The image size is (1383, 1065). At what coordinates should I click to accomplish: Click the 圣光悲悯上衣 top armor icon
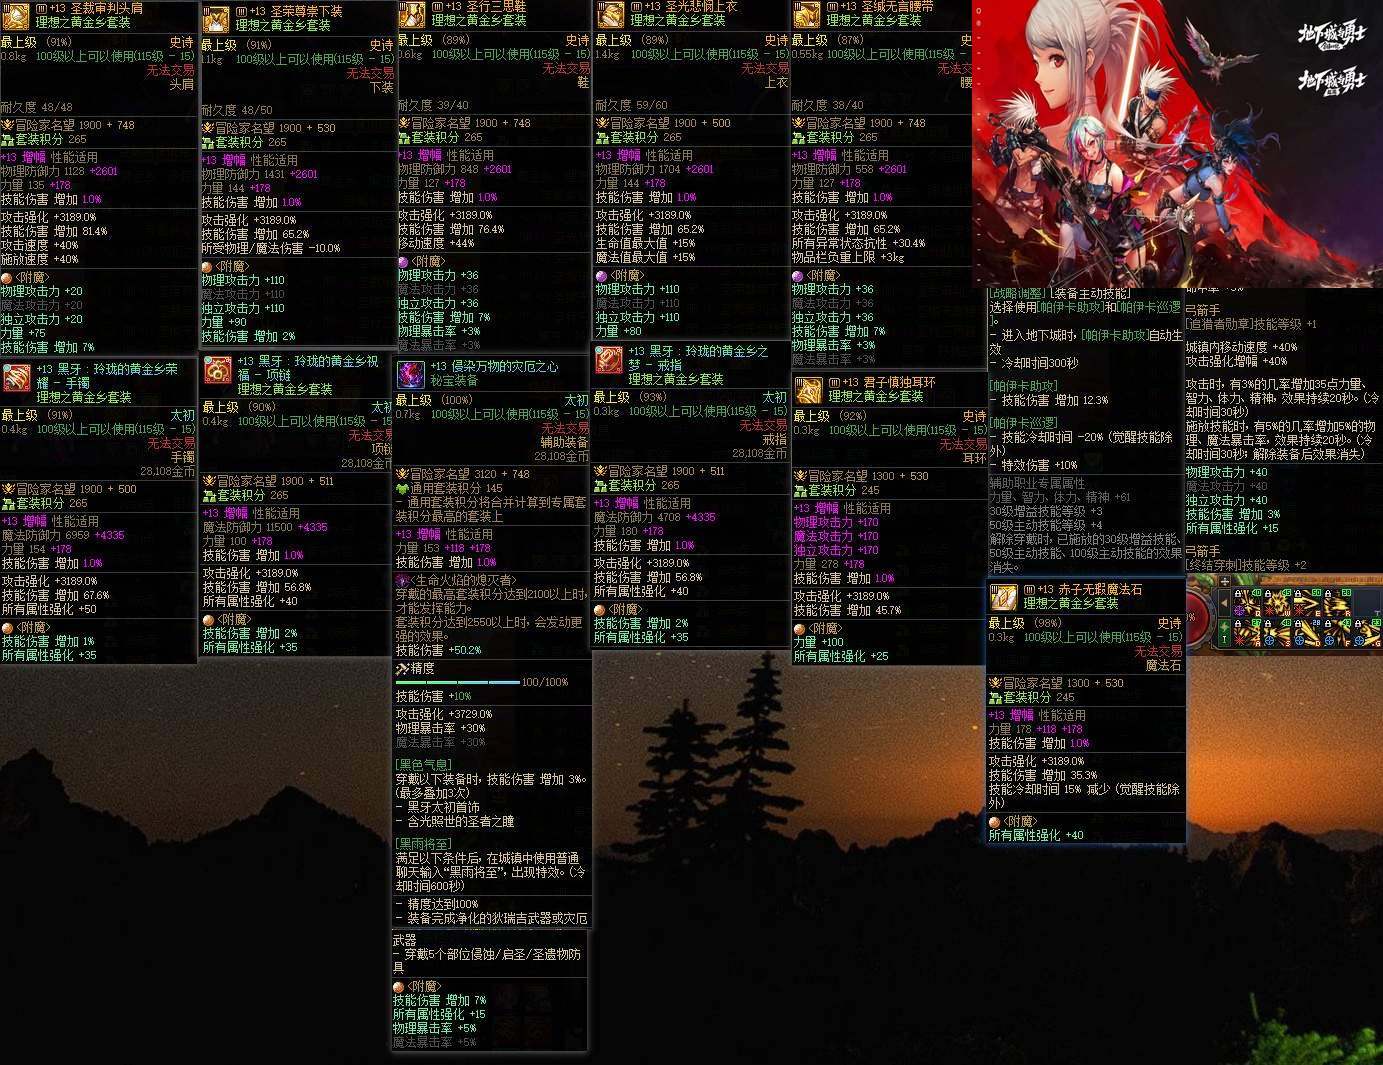tap(610, 13)
